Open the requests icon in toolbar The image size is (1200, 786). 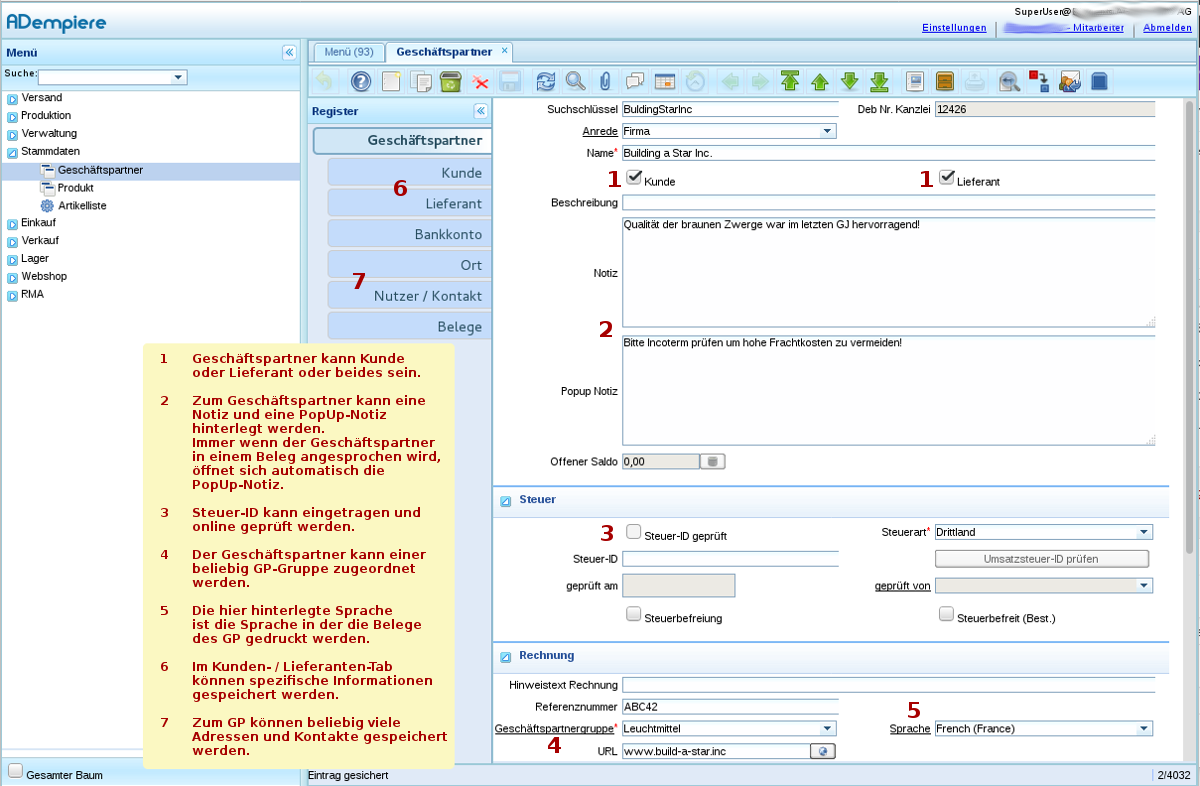[1069, 82]
